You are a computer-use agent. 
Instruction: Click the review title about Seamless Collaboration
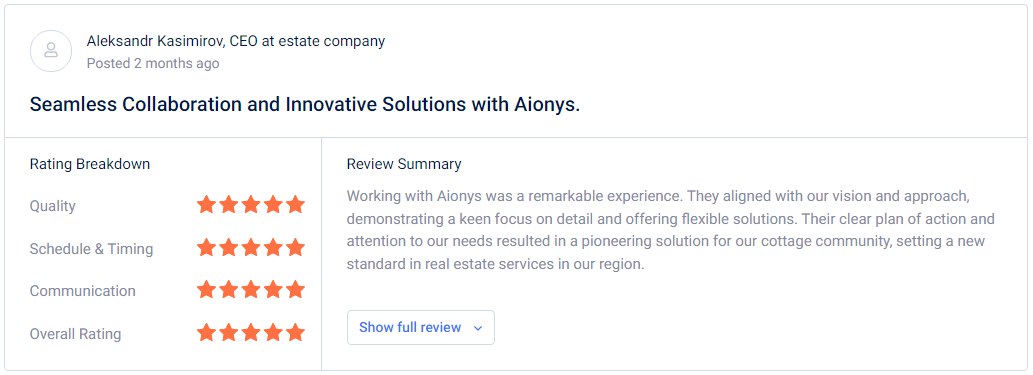[x=305, y=105]
